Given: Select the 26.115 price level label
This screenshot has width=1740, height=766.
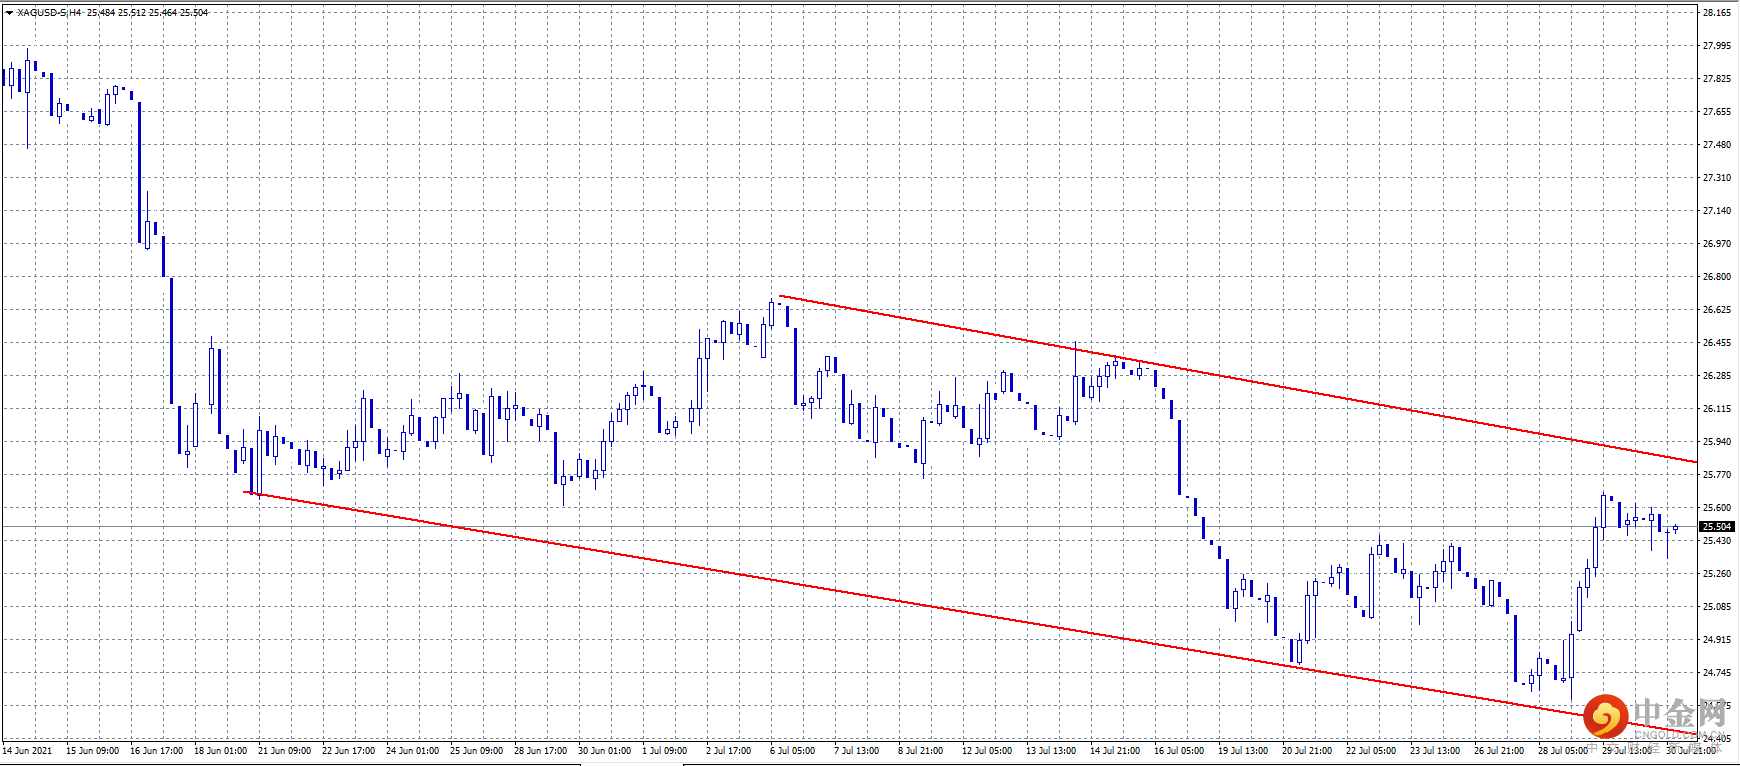Looking at the screenshot, I should coord(1717,409).
